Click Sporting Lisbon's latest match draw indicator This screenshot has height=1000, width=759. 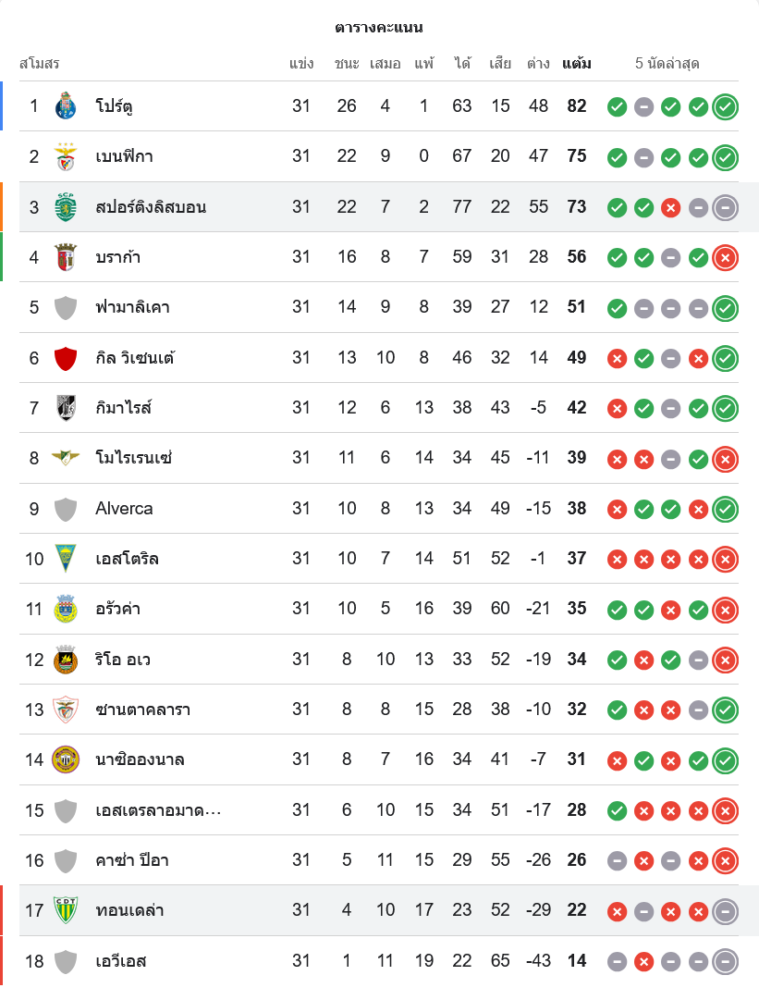point(725,207)
